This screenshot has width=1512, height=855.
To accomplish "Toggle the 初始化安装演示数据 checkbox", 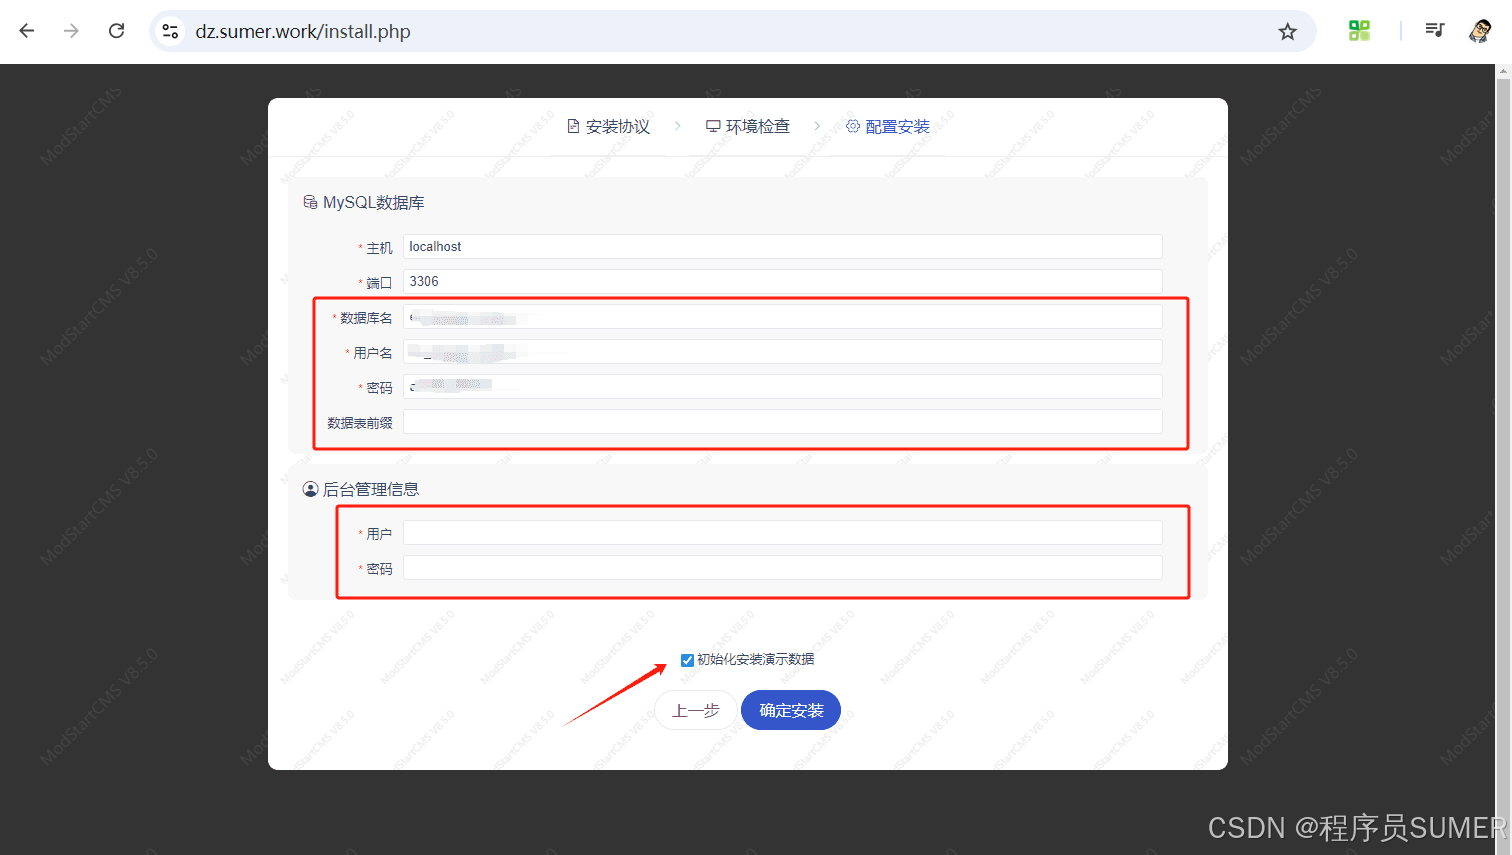I will pyautogui.click(x=687, y=660).
